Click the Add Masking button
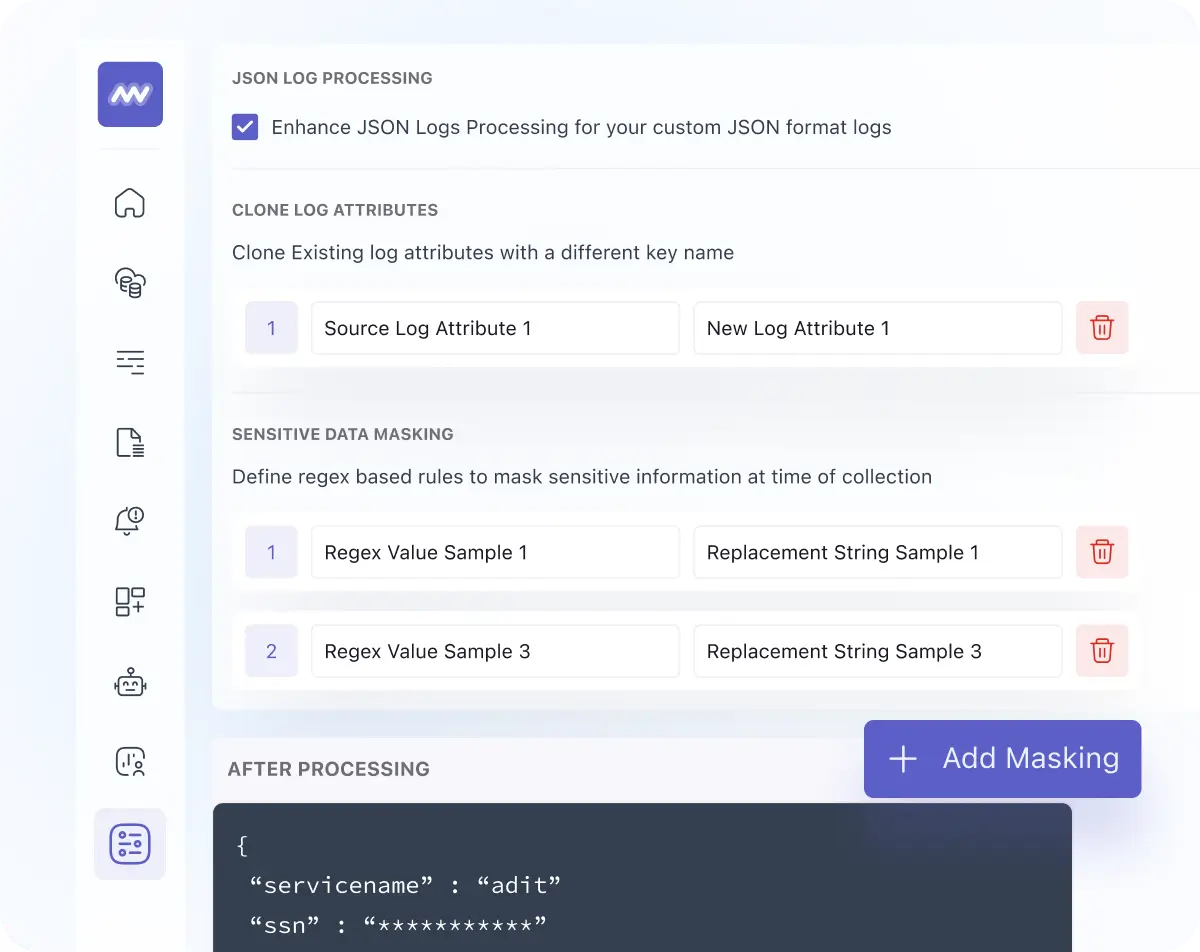The width and height of the screenshot is (1200, 952). [1002, 759]
